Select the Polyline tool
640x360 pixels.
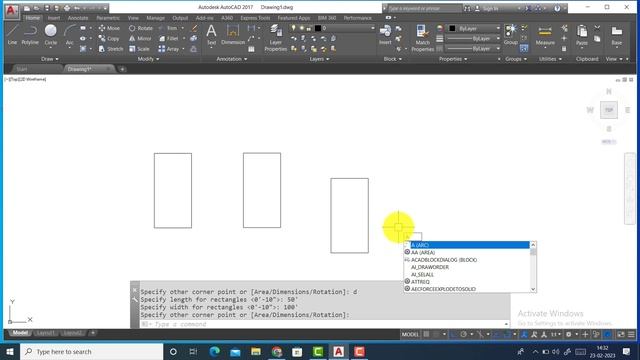click(x=30, y=34)
